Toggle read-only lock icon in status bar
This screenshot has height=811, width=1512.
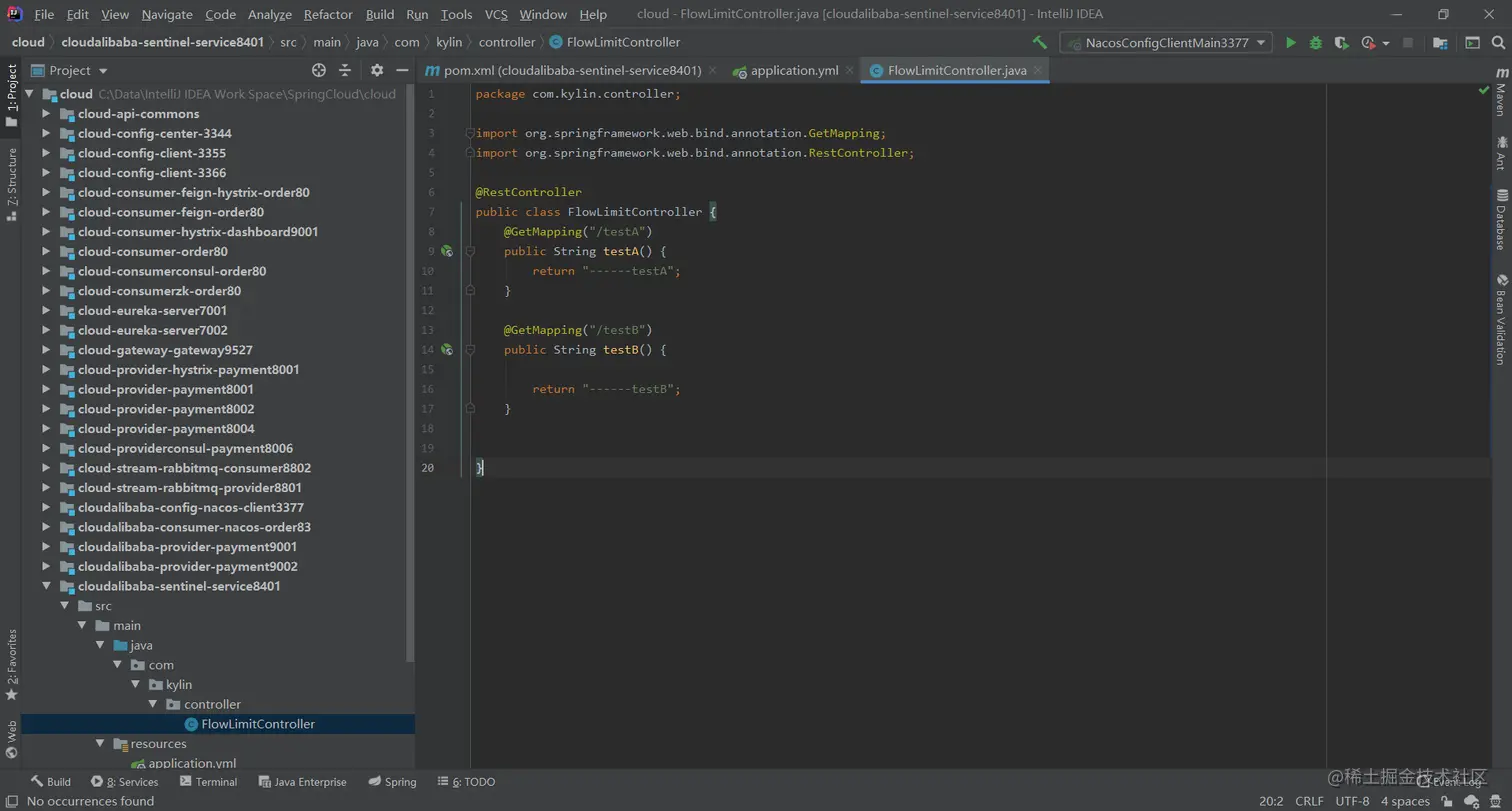coord(1447,801)
